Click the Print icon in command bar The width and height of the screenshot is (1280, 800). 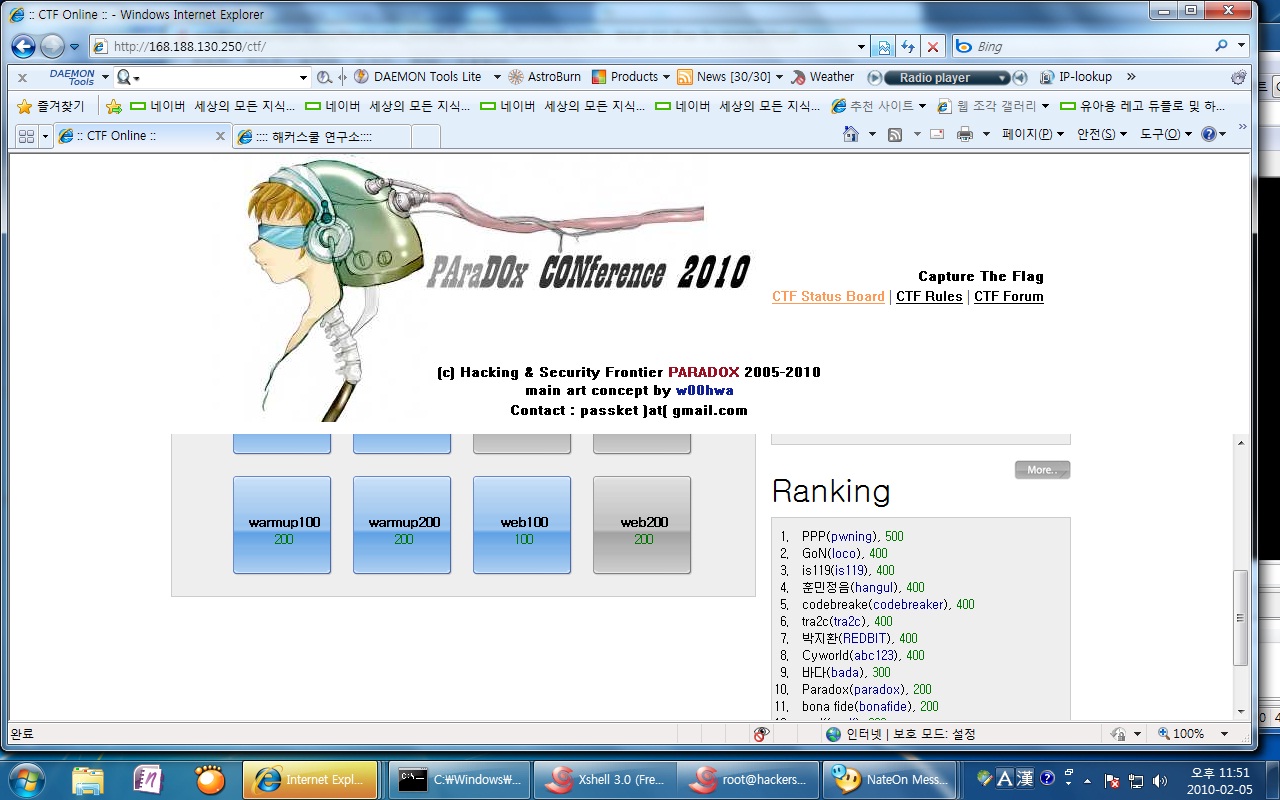pyautogui.click(x=964, y=135)
